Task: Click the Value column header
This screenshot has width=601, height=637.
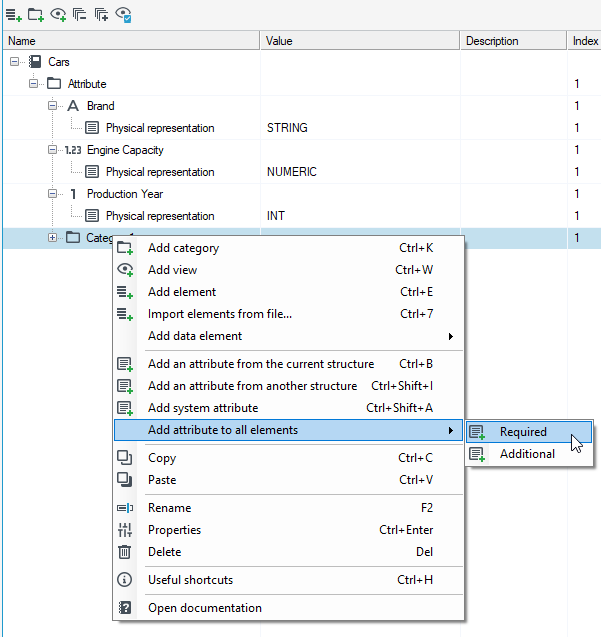Action: point(360,41)
